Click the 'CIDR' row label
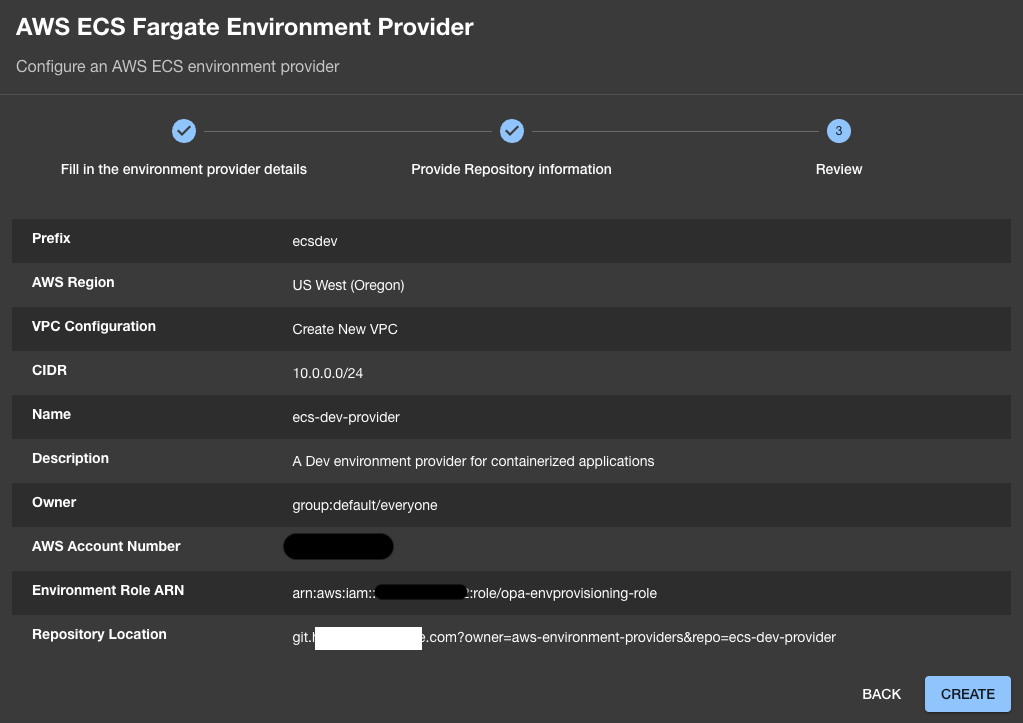1023x723 pixels. [x=50, y=370]
